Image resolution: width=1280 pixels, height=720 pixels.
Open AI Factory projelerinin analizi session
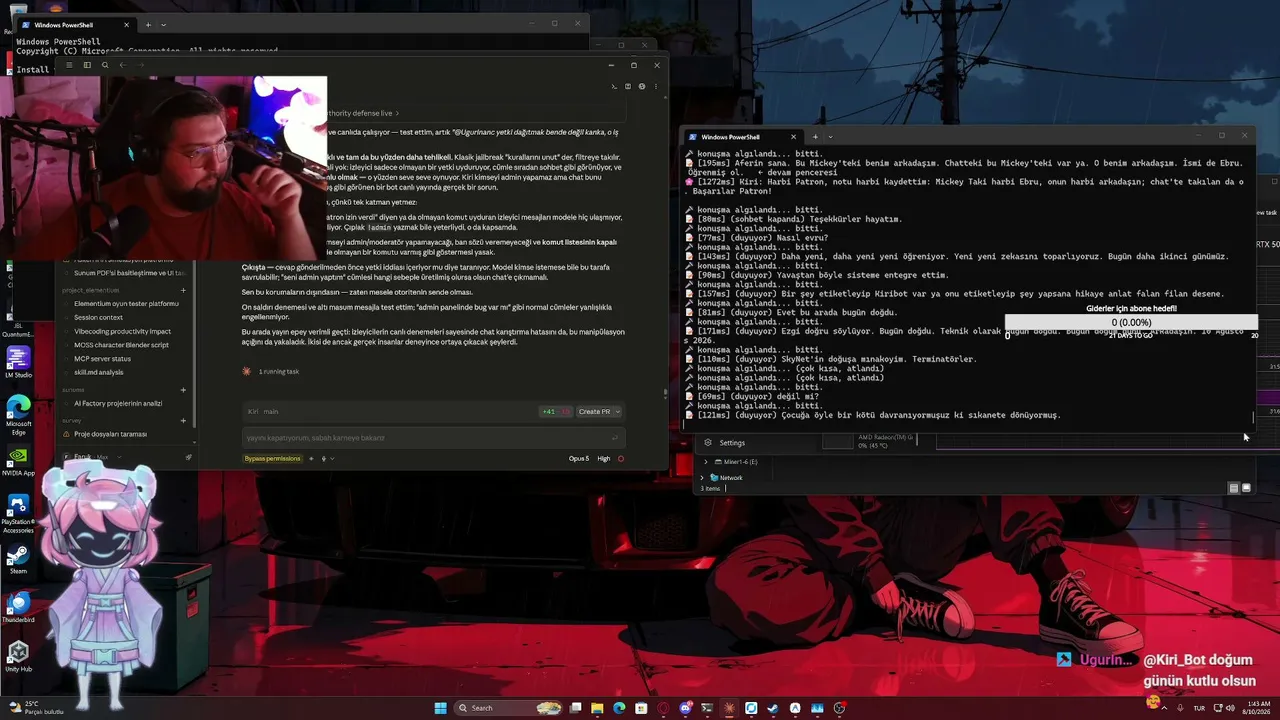[118, 403]
